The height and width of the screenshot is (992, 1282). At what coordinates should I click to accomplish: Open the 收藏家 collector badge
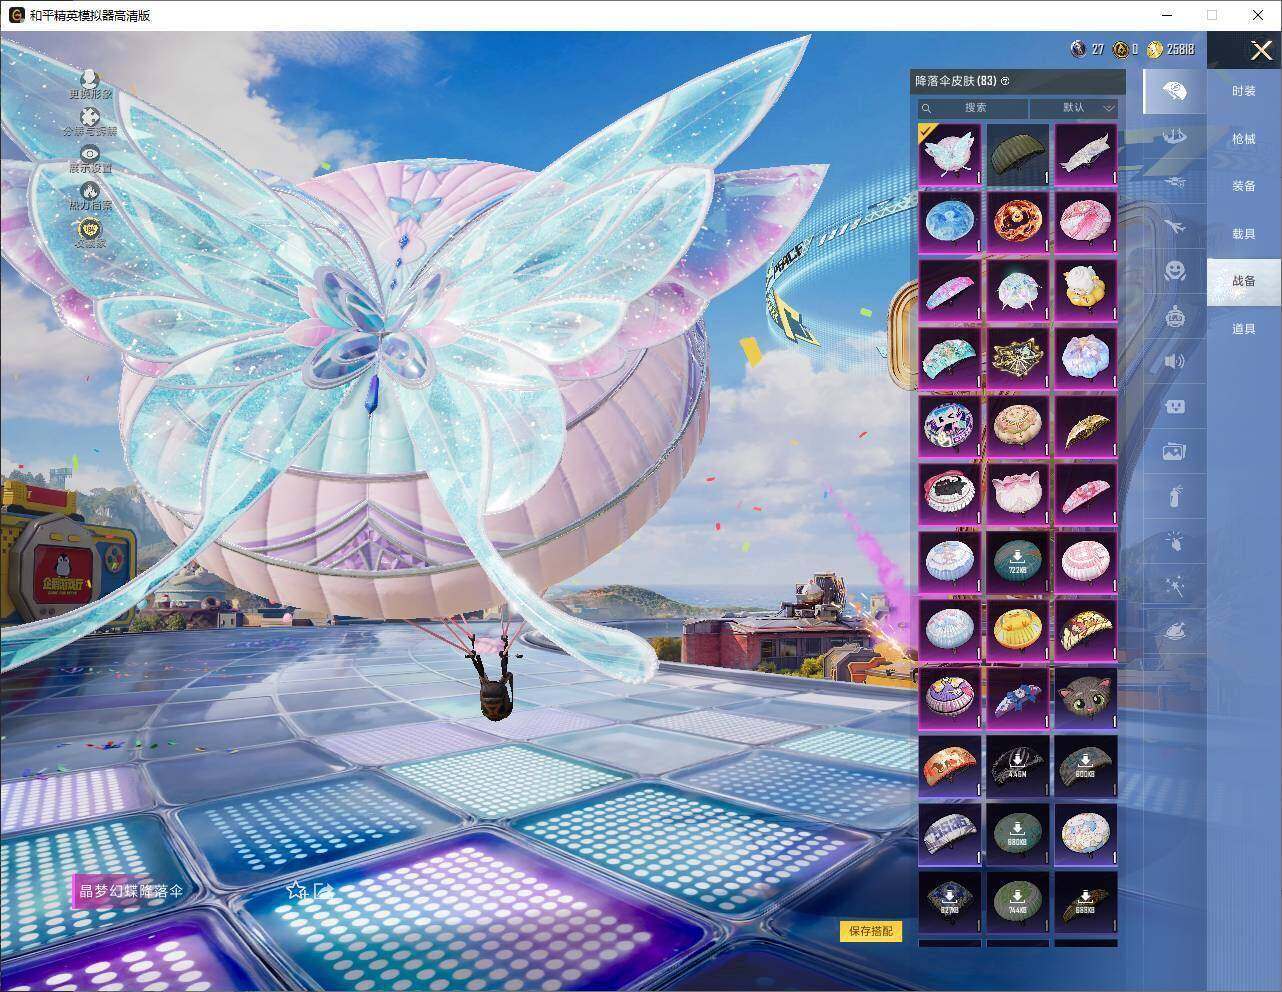(x=90, y=229)
